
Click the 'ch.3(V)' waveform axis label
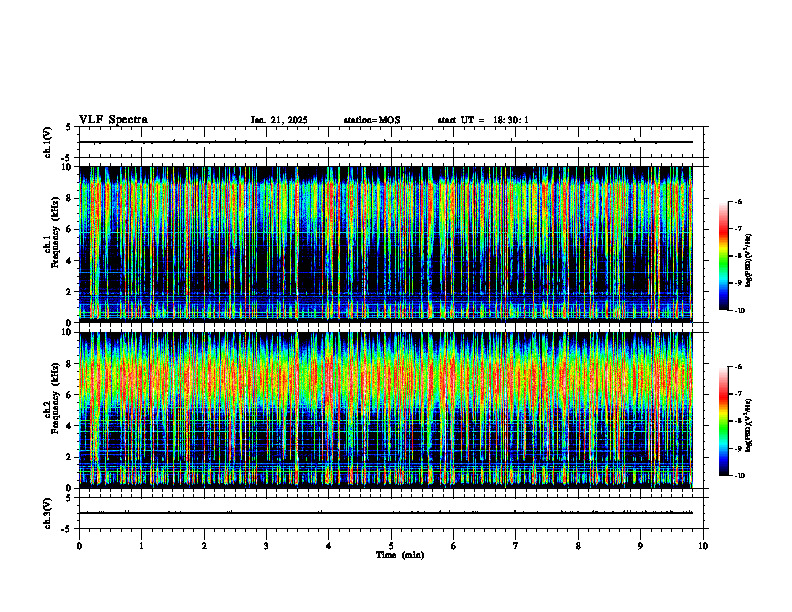coord(48,513)
